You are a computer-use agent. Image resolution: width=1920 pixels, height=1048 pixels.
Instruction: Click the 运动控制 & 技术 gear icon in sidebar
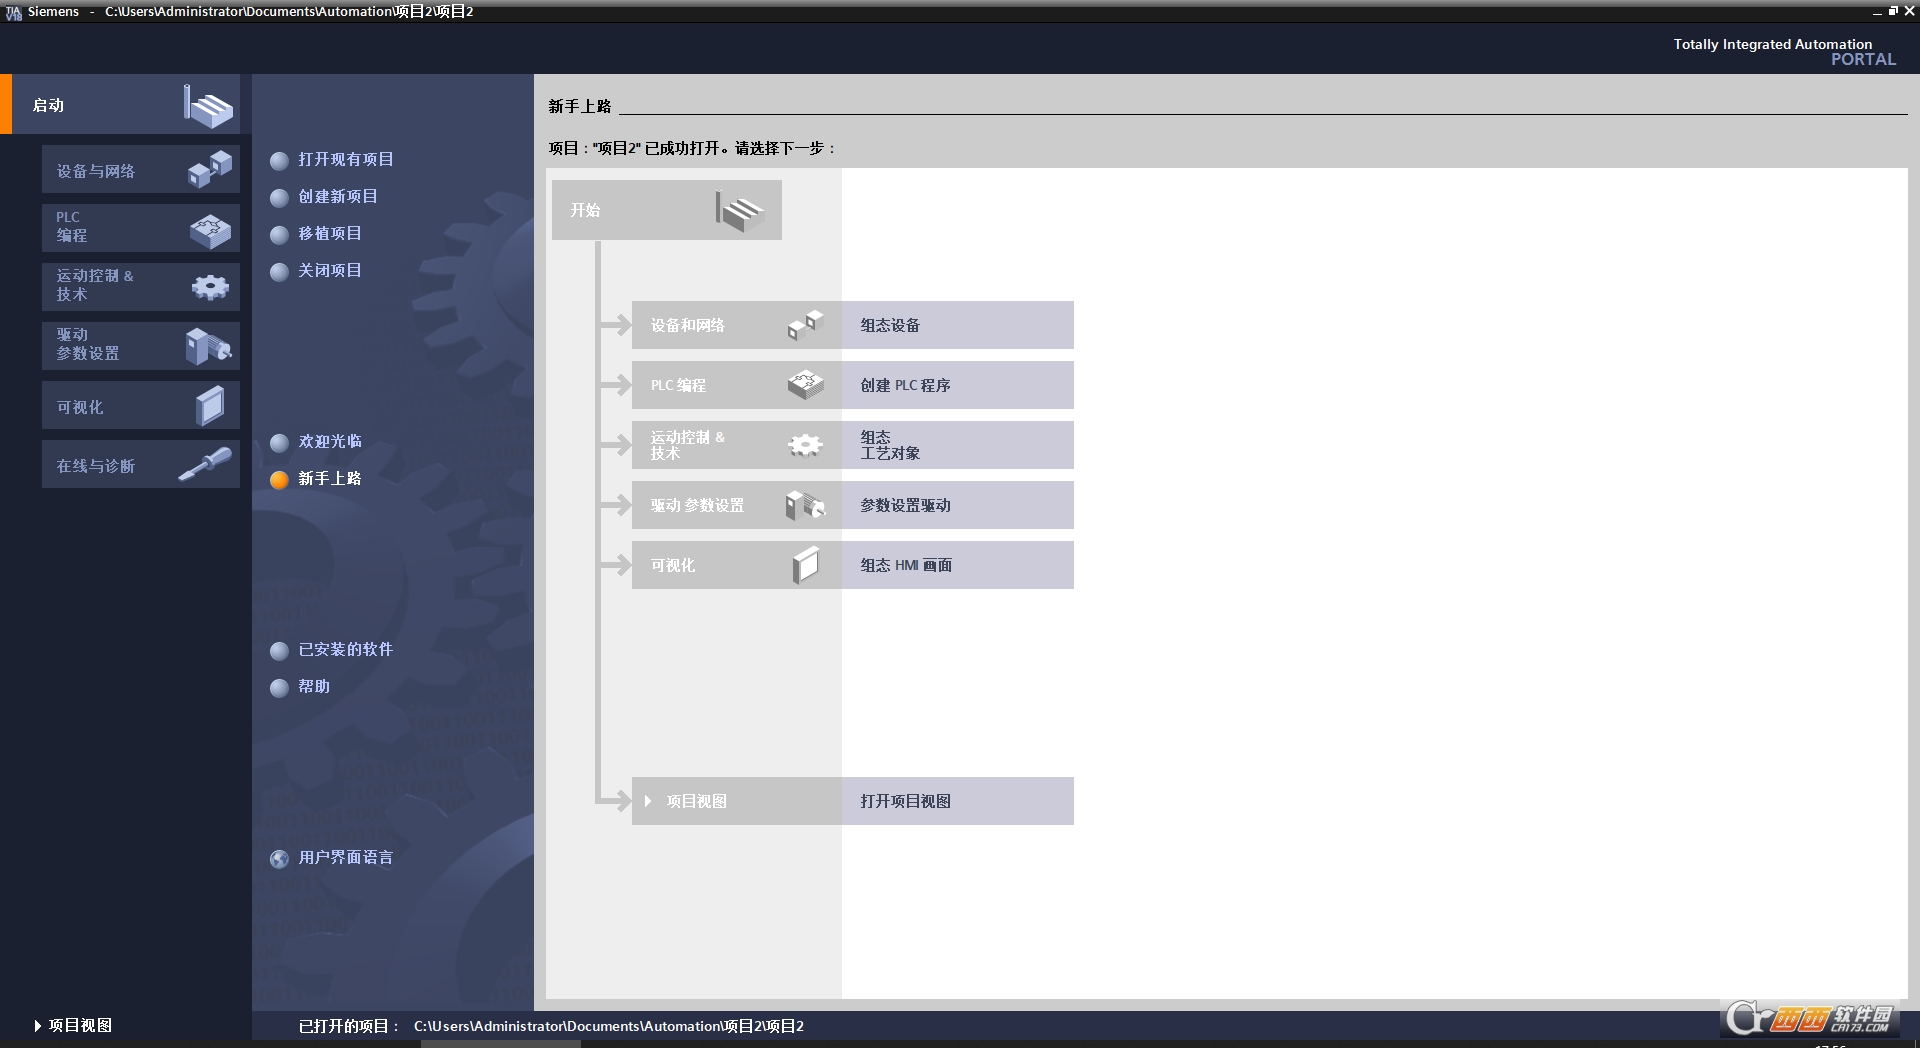210,288
